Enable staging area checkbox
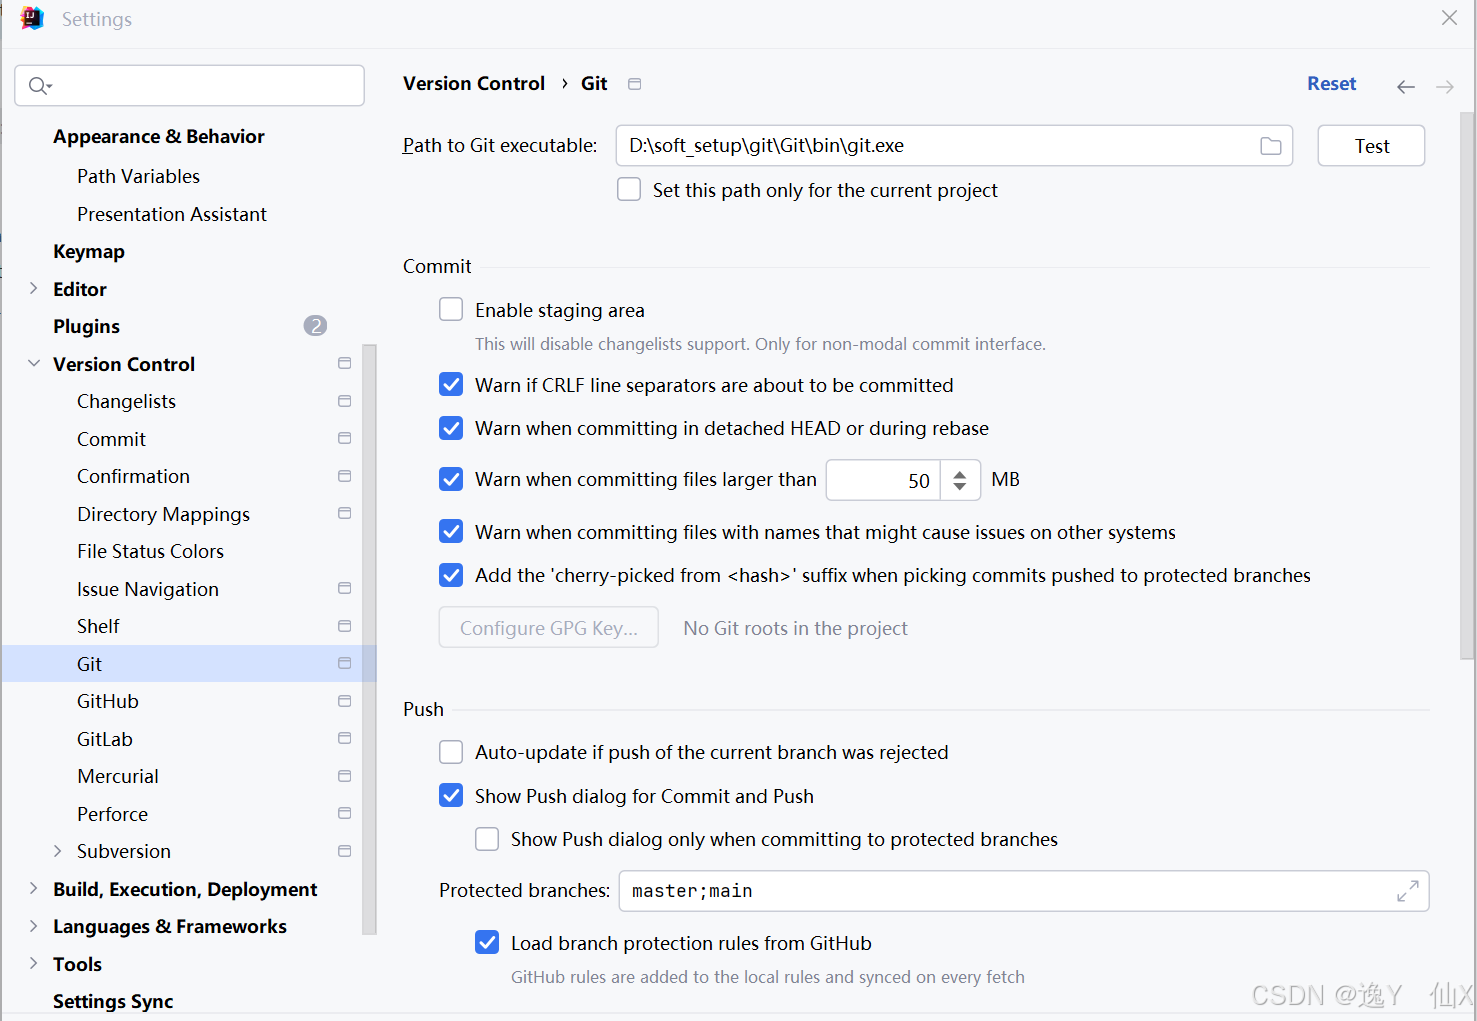The image size is (1477, 1021). click(x=451, y=310)
